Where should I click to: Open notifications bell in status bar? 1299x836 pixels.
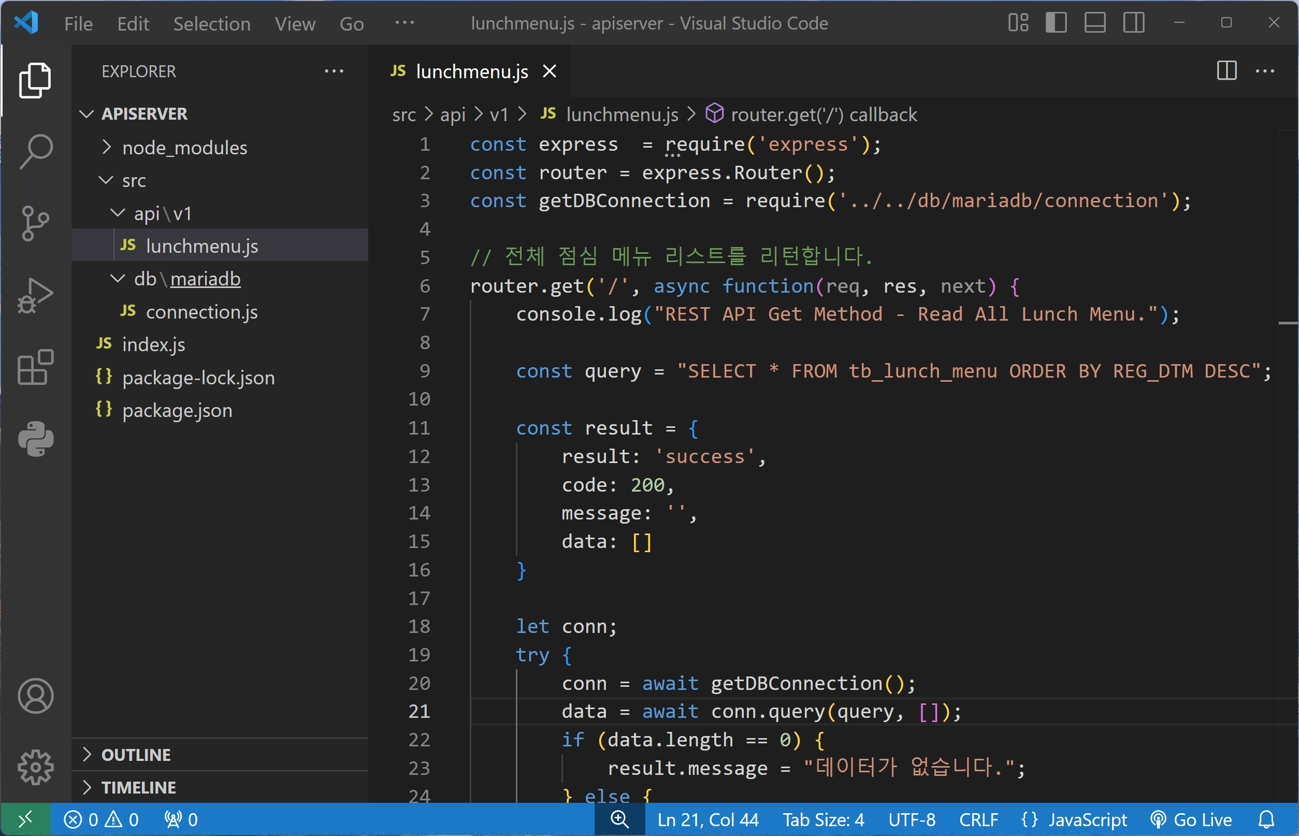pyautogui.click(x=1266, y=819)
